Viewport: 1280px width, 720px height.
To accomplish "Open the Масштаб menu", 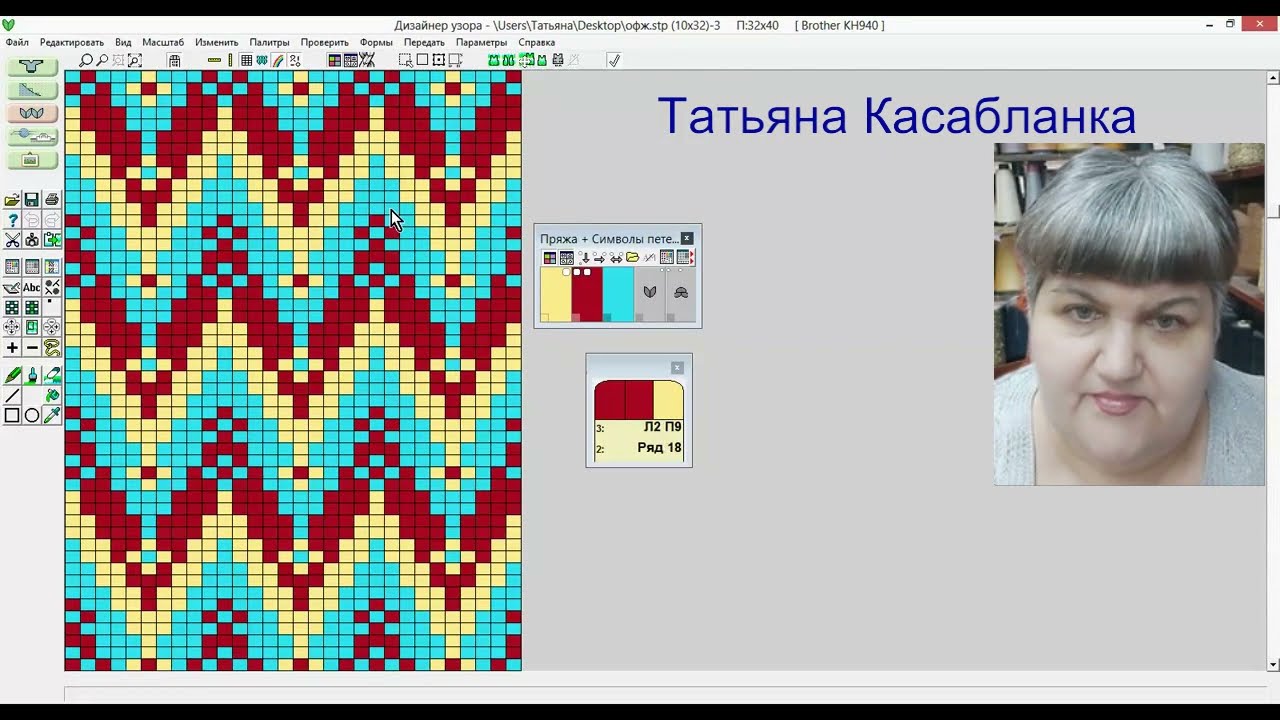I will [163, 43].
